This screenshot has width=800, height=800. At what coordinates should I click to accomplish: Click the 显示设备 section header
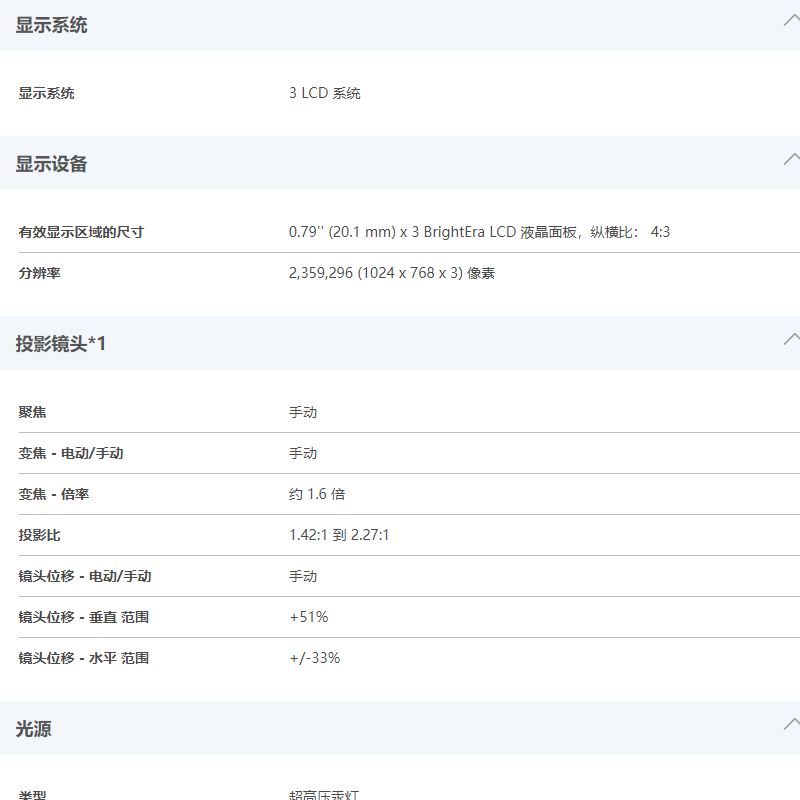(400, 163)
